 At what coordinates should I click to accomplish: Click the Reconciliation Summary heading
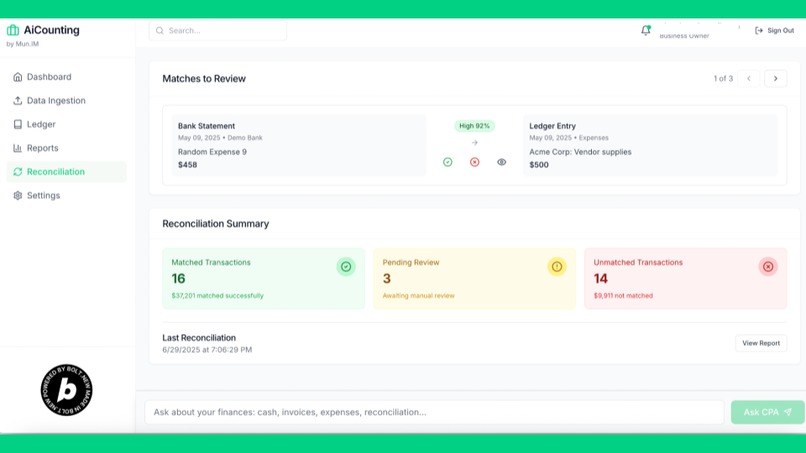[216, 224]
